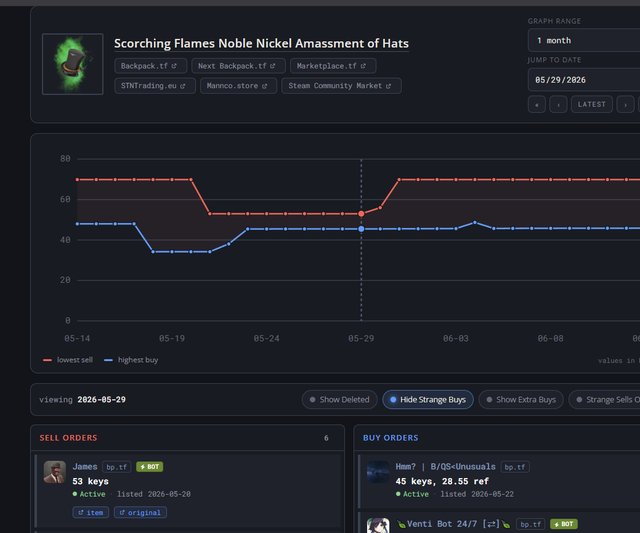Open the graph range 1 month dropdown
The height and width of the screenshot is (533, 640).
click(584, 40)
